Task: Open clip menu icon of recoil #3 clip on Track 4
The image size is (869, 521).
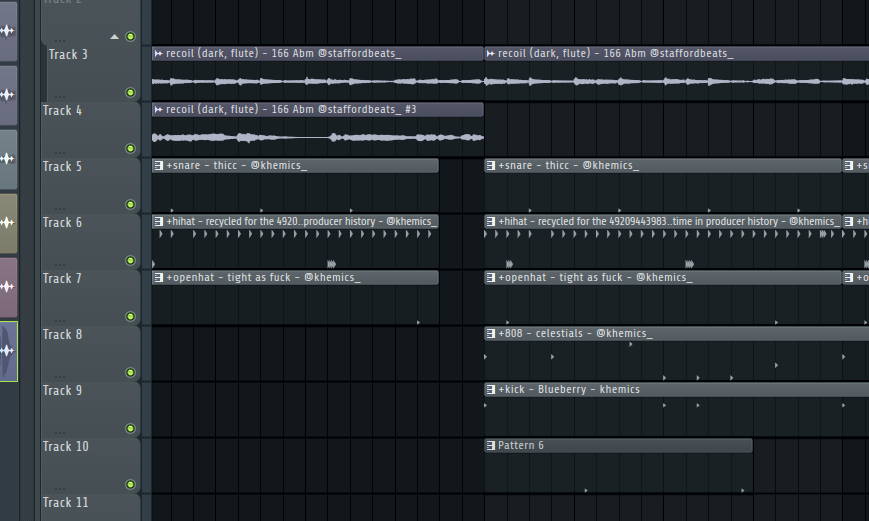Action: 159,109
